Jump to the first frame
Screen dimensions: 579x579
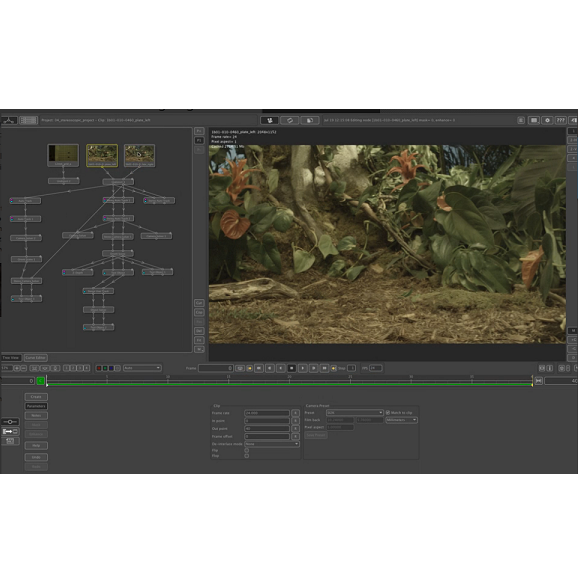click(259, 368)
